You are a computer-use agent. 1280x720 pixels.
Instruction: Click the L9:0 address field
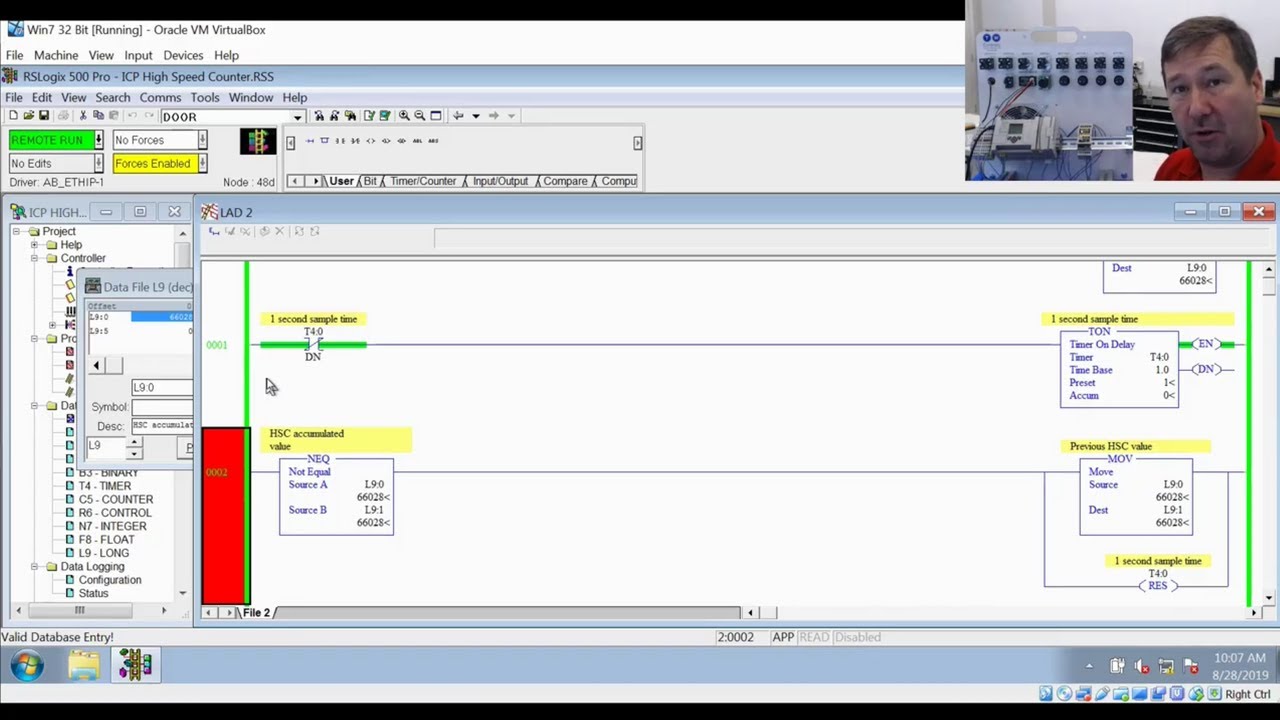coord(162,387)
